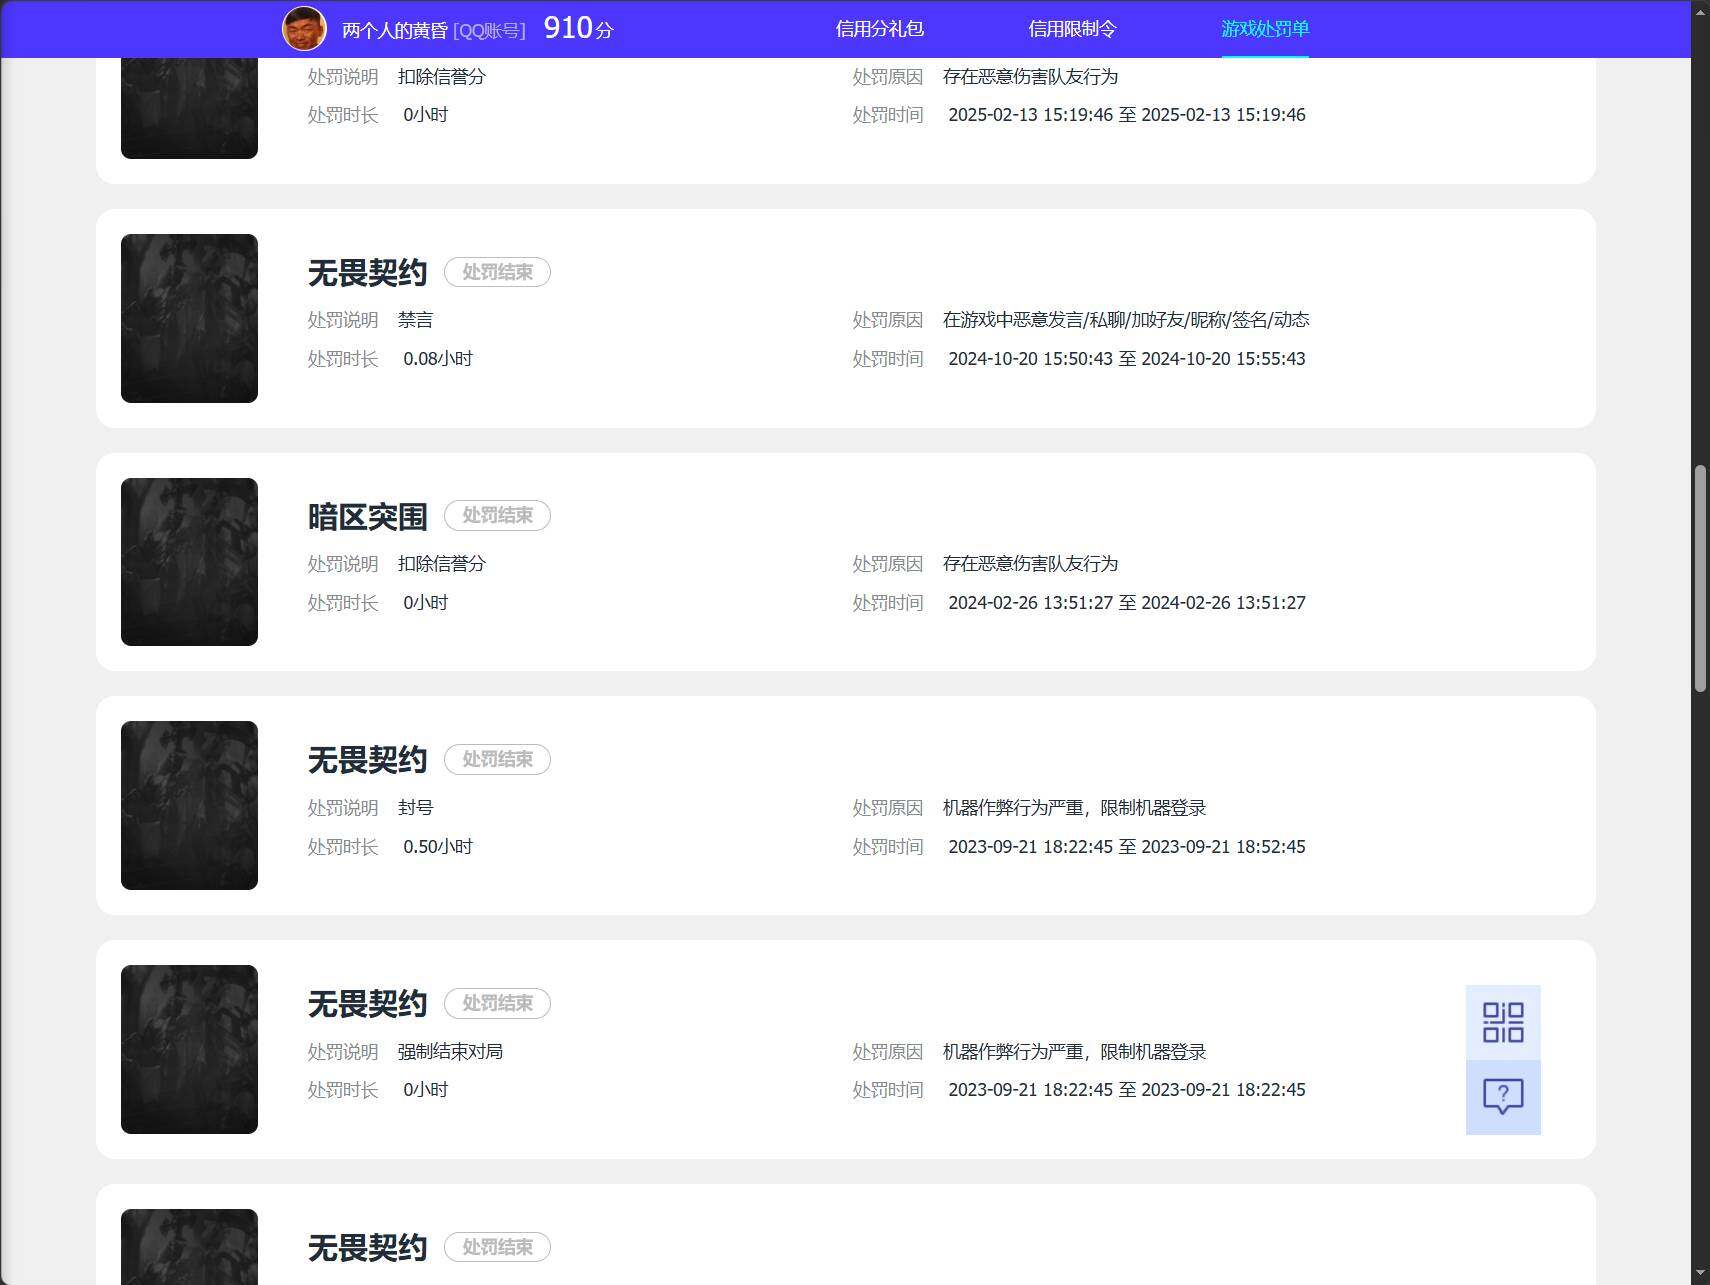Click the 暗区突围 game title

367,516
